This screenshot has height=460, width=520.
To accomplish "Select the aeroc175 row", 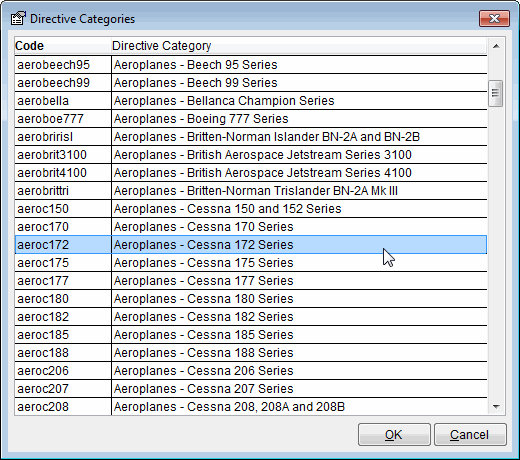I will (251, 263).
